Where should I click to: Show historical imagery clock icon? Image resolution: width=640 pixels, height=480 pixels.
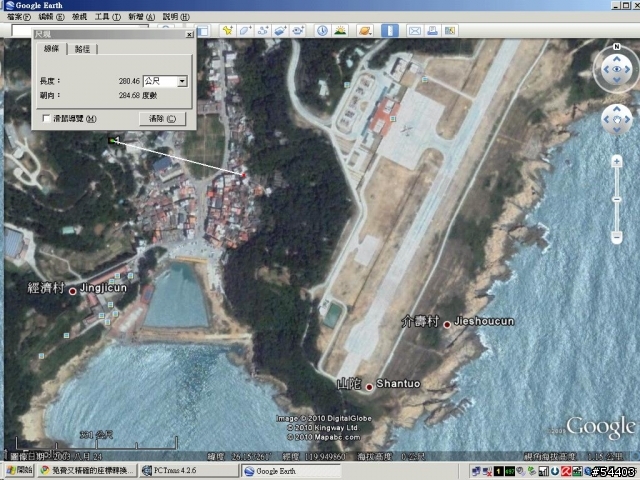point(322,31)
